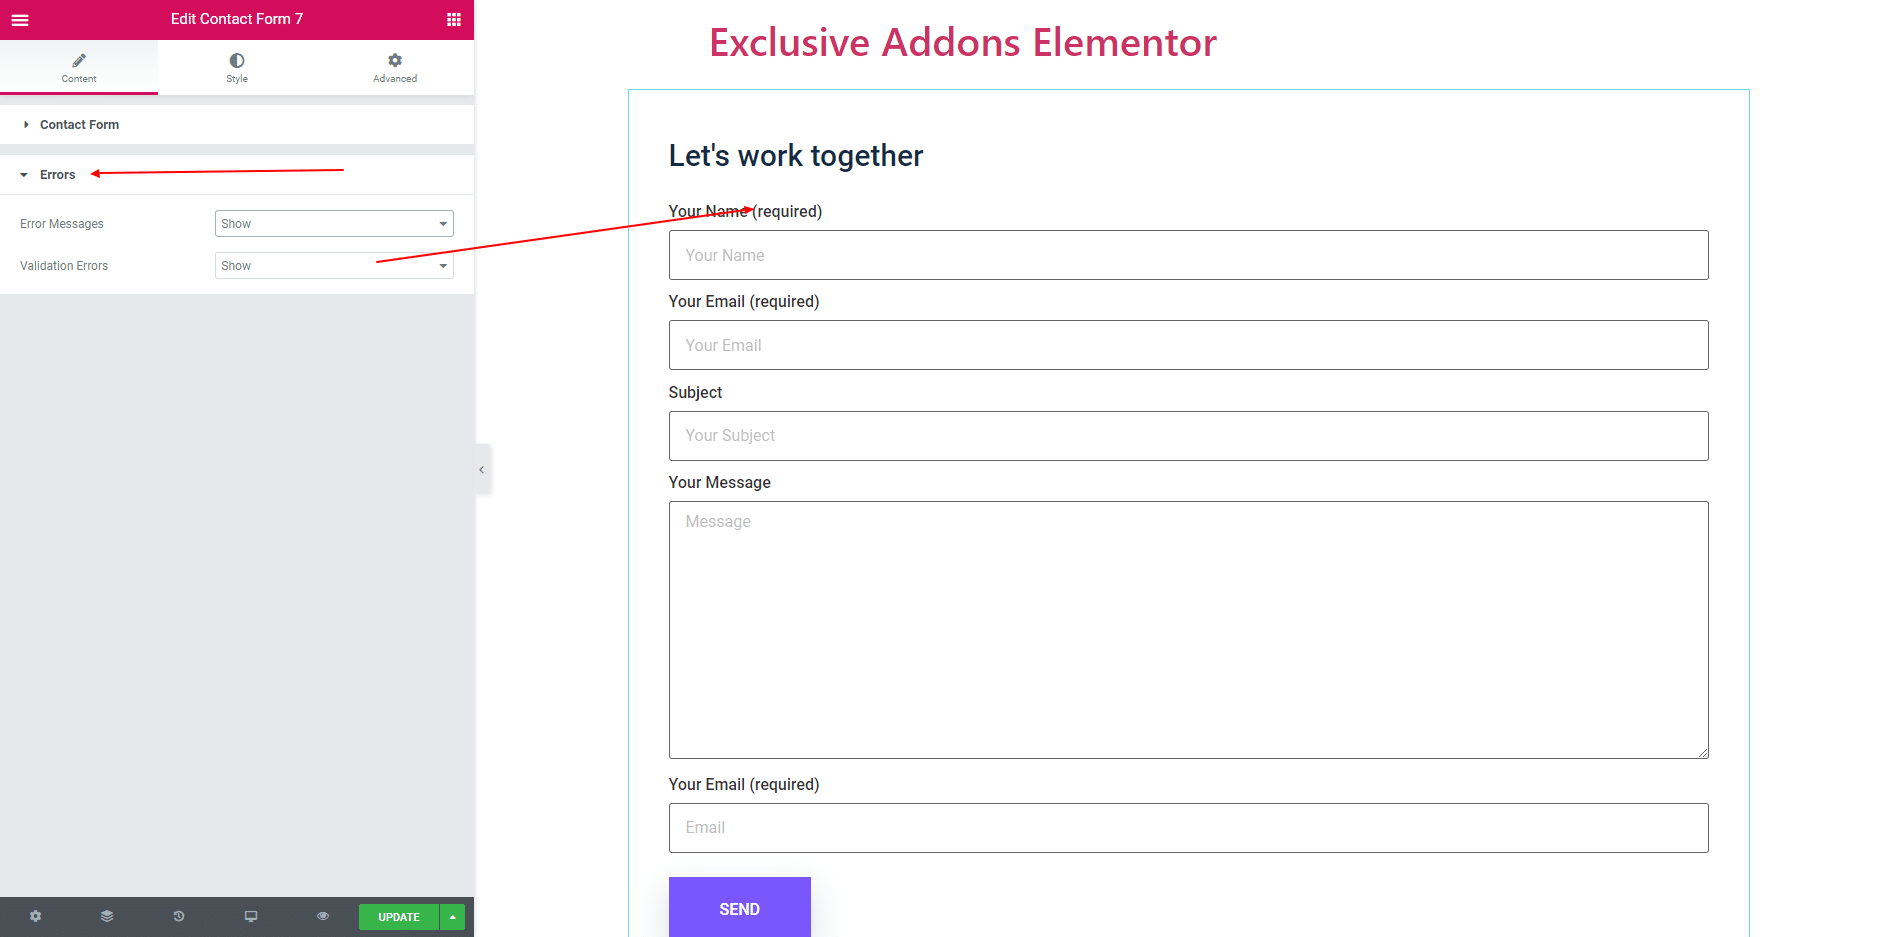
Task: Open the Navigator layers icon
Action: (107, 916)
